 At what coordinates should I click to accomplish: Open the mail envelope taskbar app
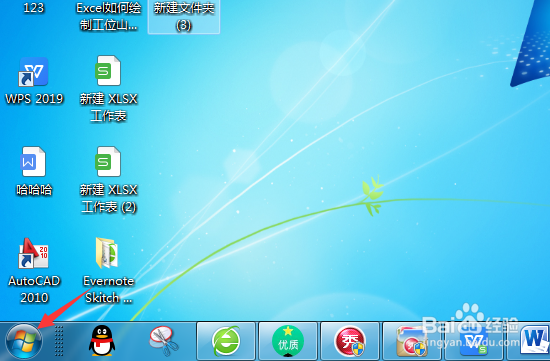pyautogui.click(x=412, y=341)
